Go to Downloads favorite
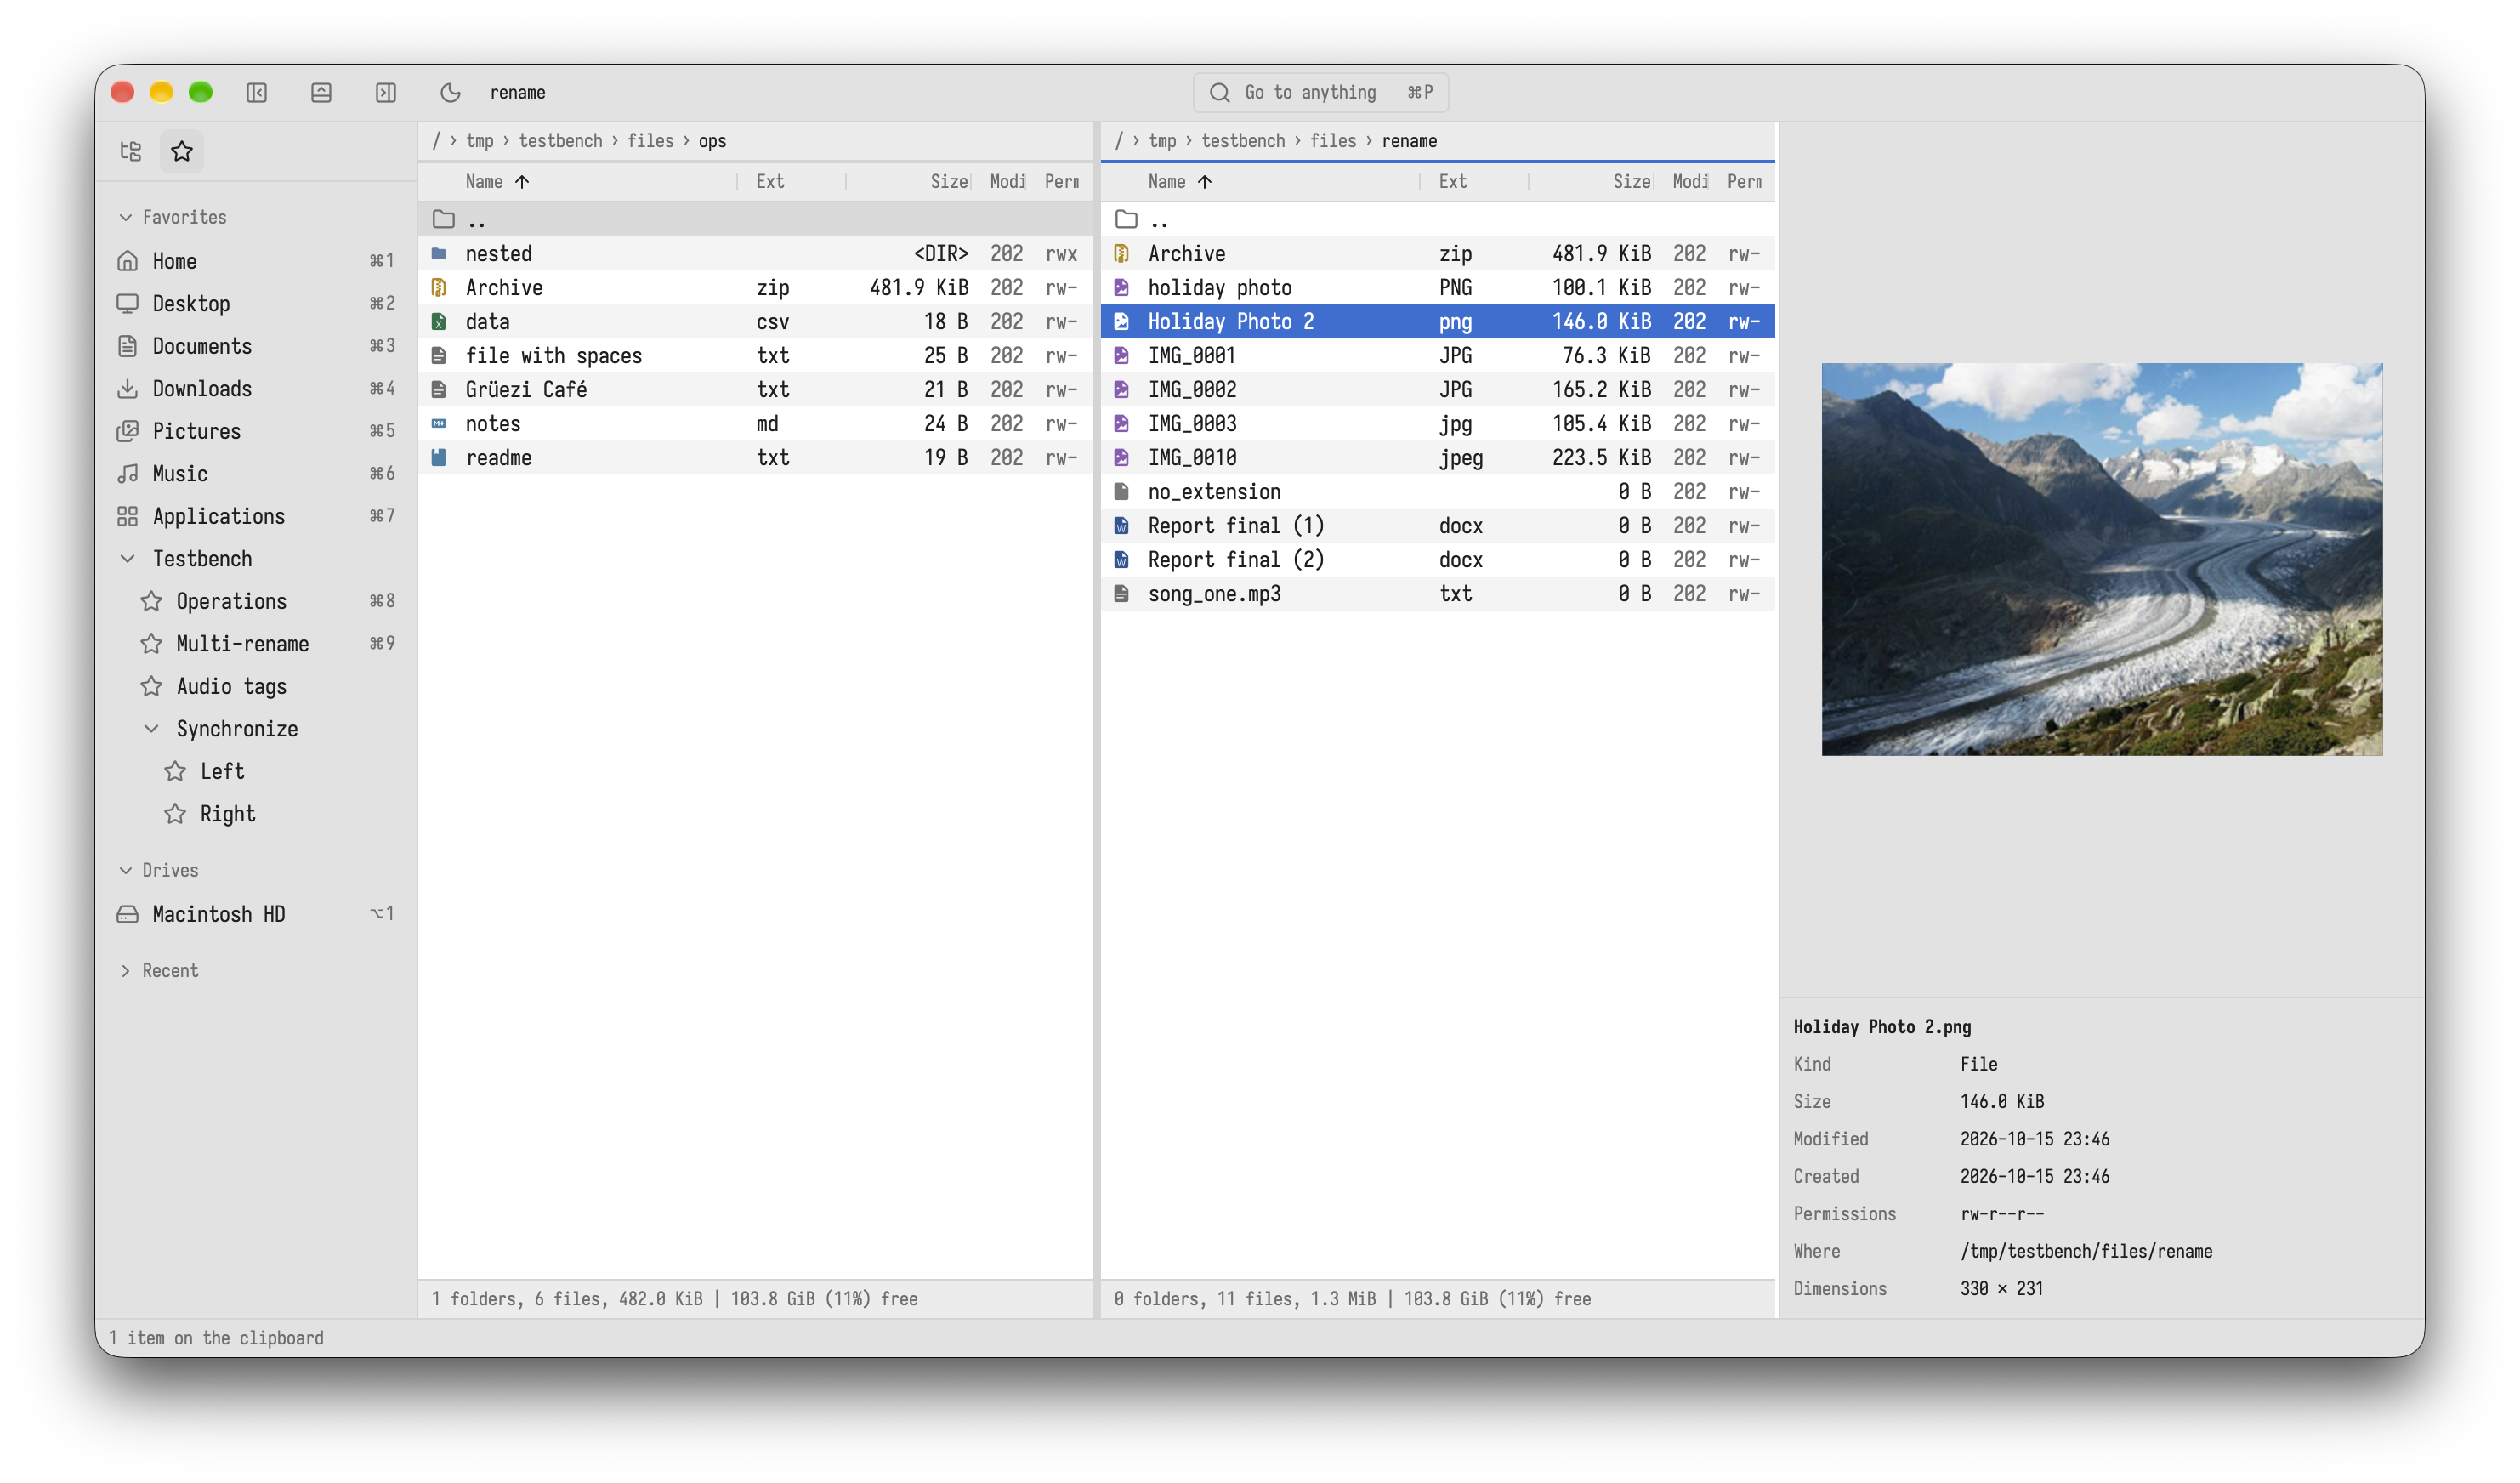The width and height of the screenshot is (2520, 1483). tap(257, 388)
